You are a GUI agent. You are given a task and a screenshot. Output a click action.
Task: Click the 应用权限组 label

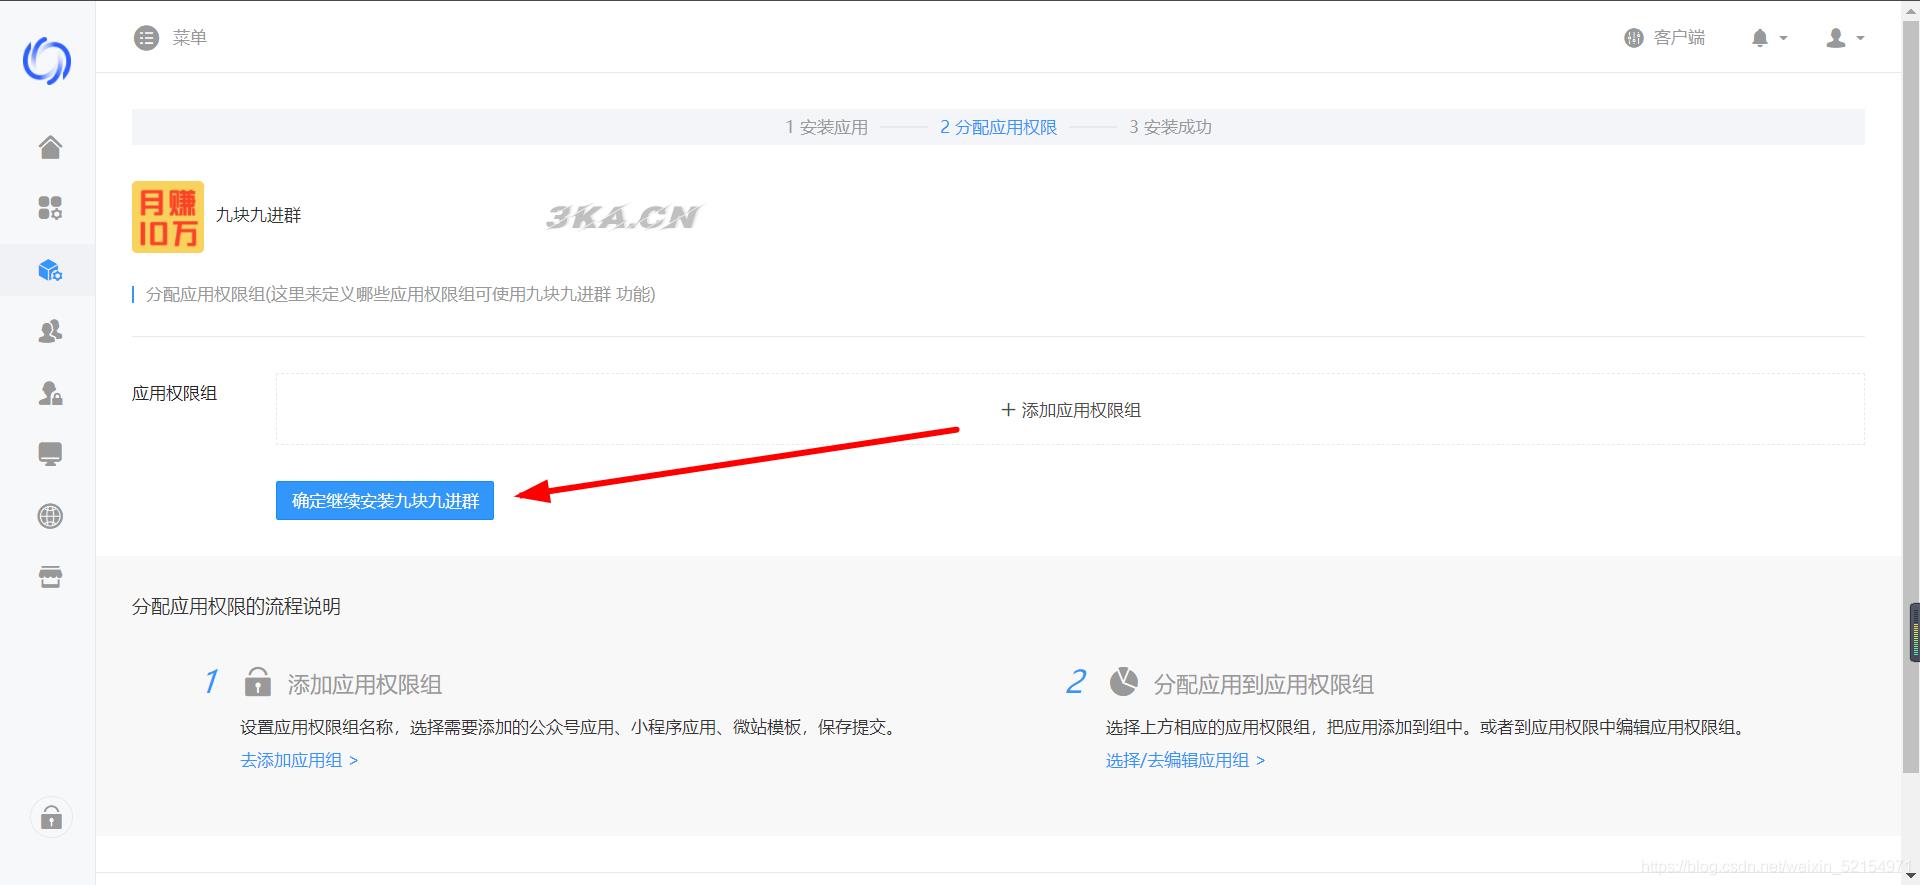[174, 393]
